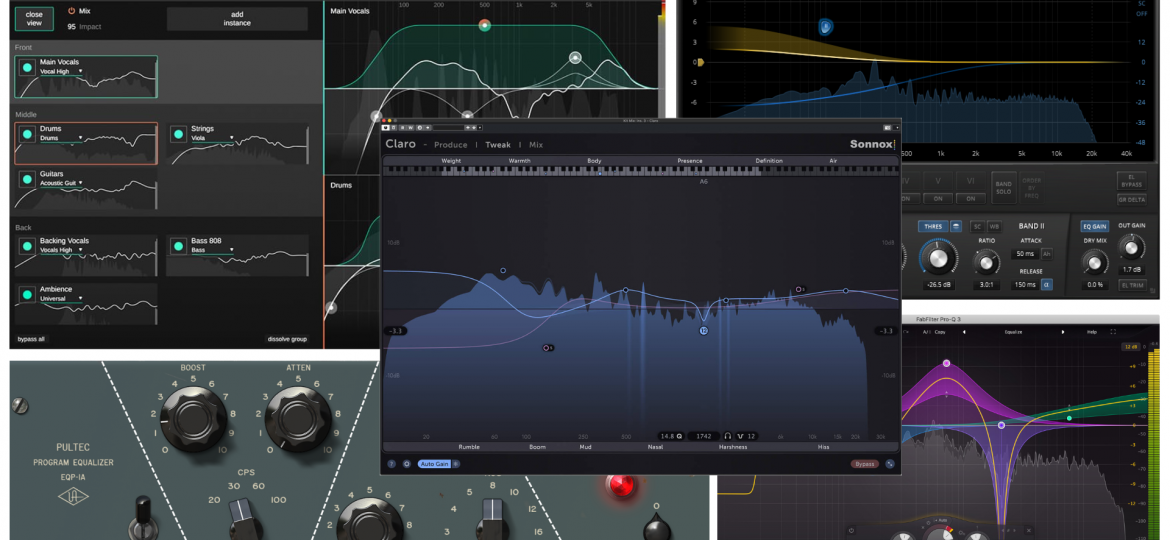The image size is (1170, 540).
Task: Click dissolve group in the mixer window
Action: 287,339
